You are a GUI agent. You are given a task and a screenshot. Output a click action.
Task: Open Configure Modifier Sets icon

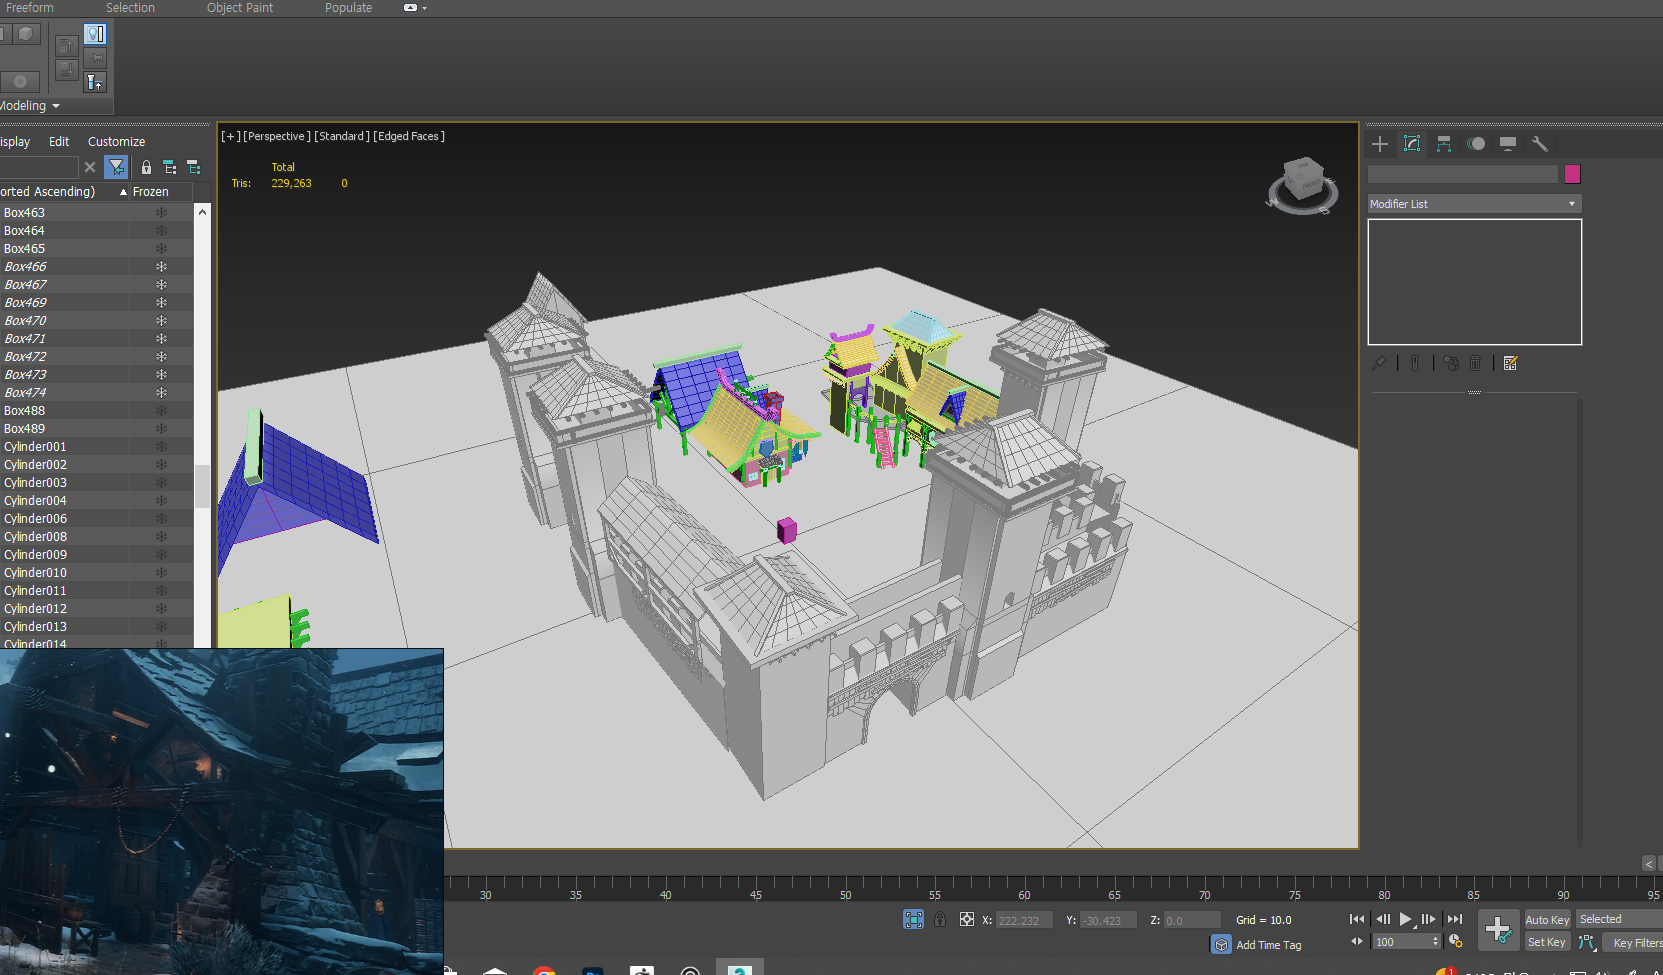pyautogui.click(x=1511, y=363)
